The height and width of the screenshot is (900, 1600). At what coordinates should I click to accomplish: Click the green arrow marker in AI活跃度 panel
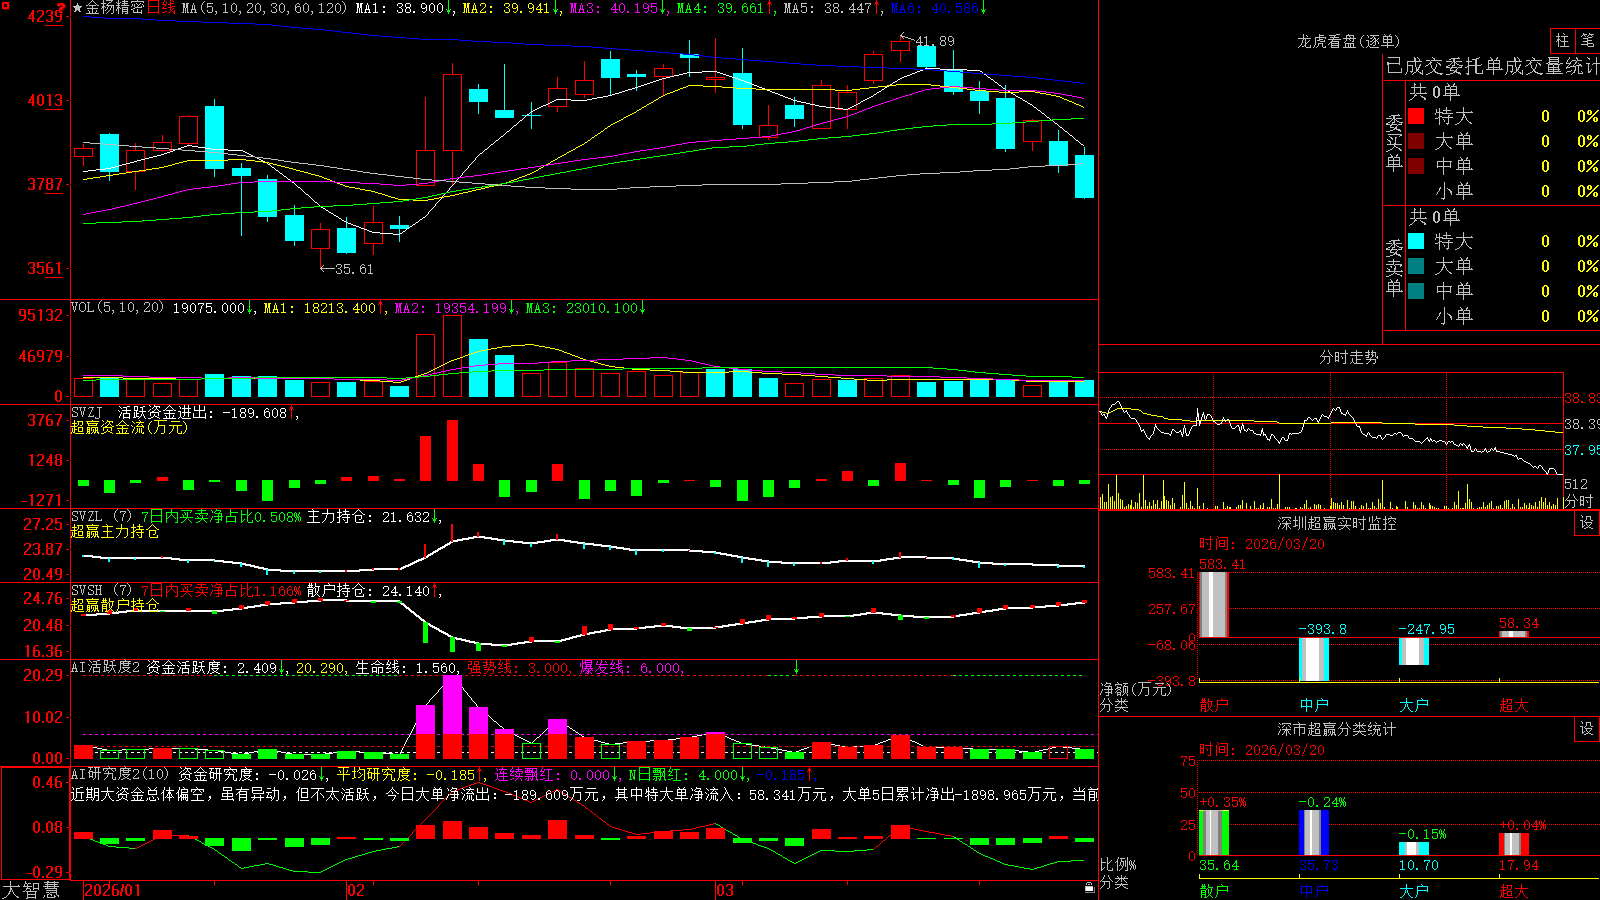[x=796, y=667]
